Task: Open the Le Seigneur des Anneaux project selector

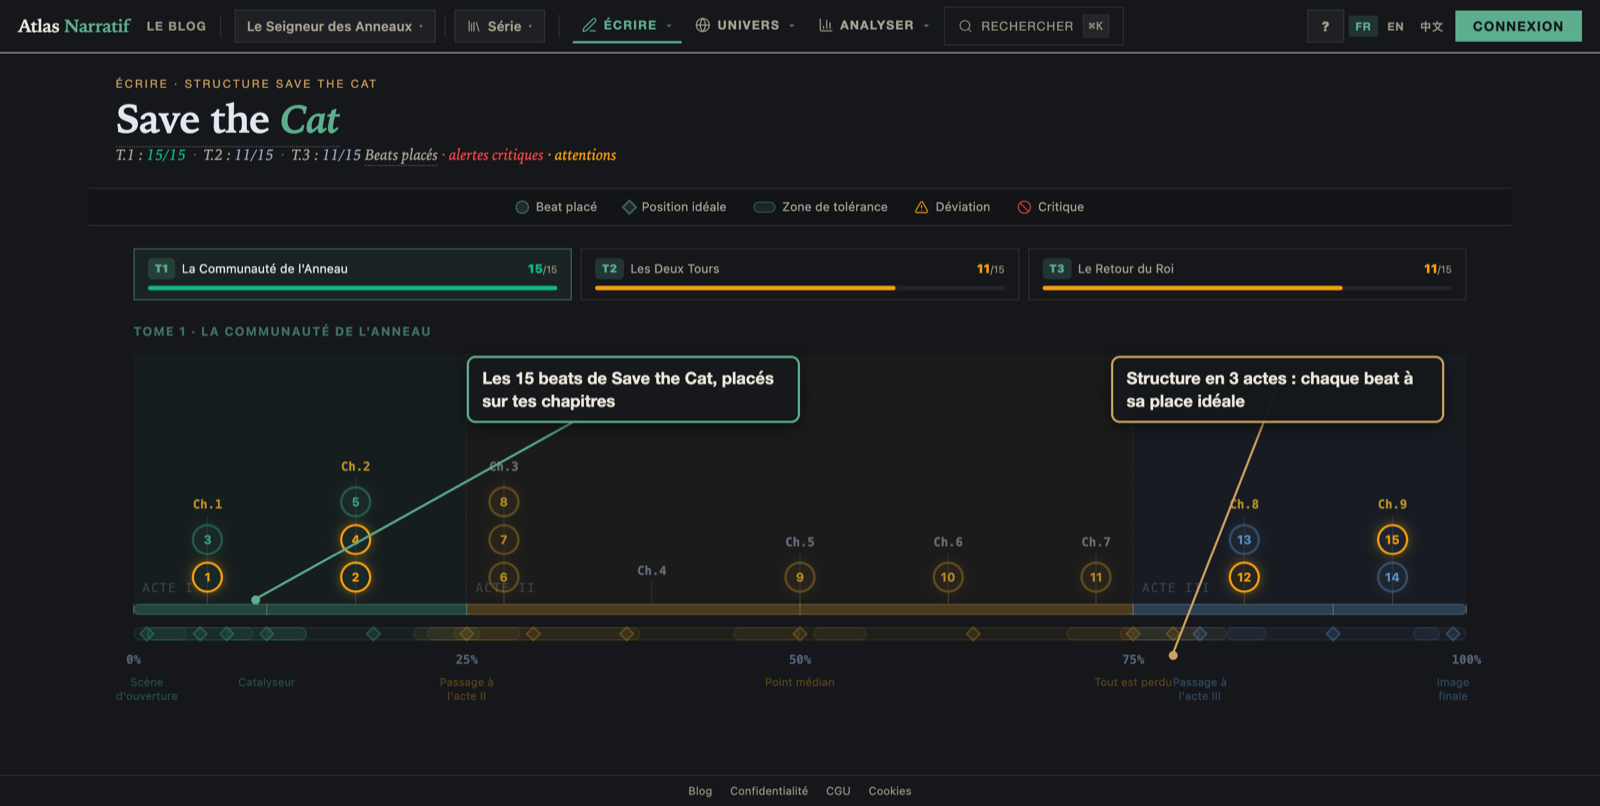Action: point(335,26)
